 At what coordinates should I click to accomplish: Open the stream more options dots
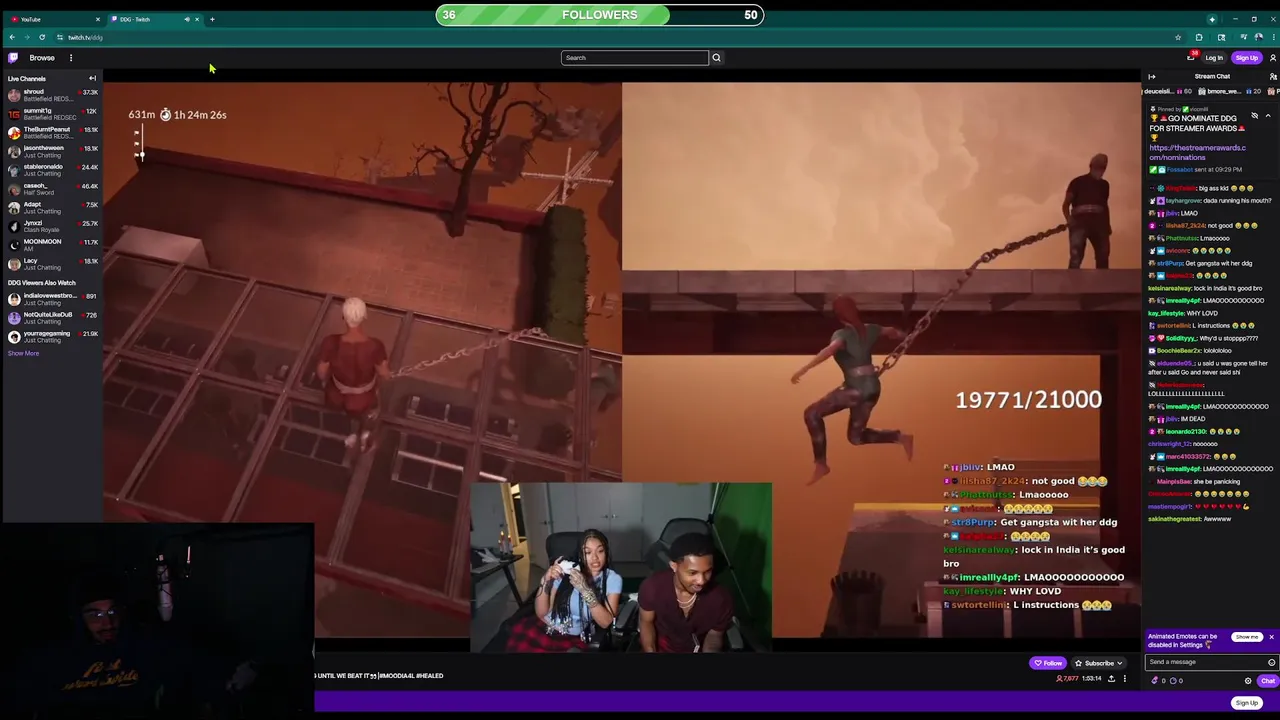click(x=1124, y=679)
